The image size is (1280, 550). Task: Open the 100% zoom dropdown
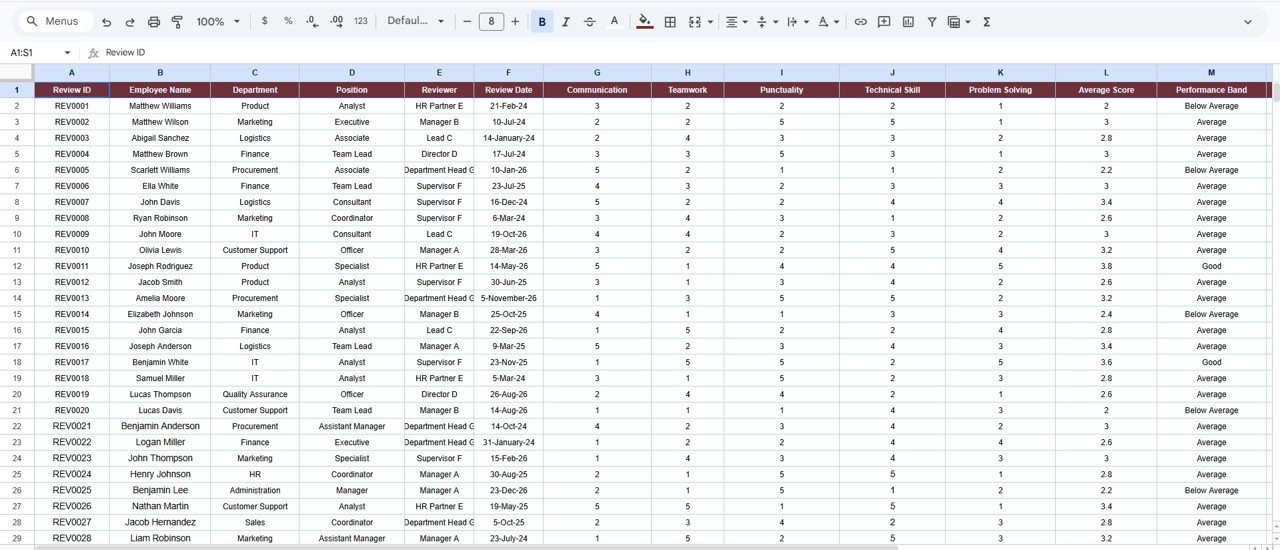coord(218,21)
